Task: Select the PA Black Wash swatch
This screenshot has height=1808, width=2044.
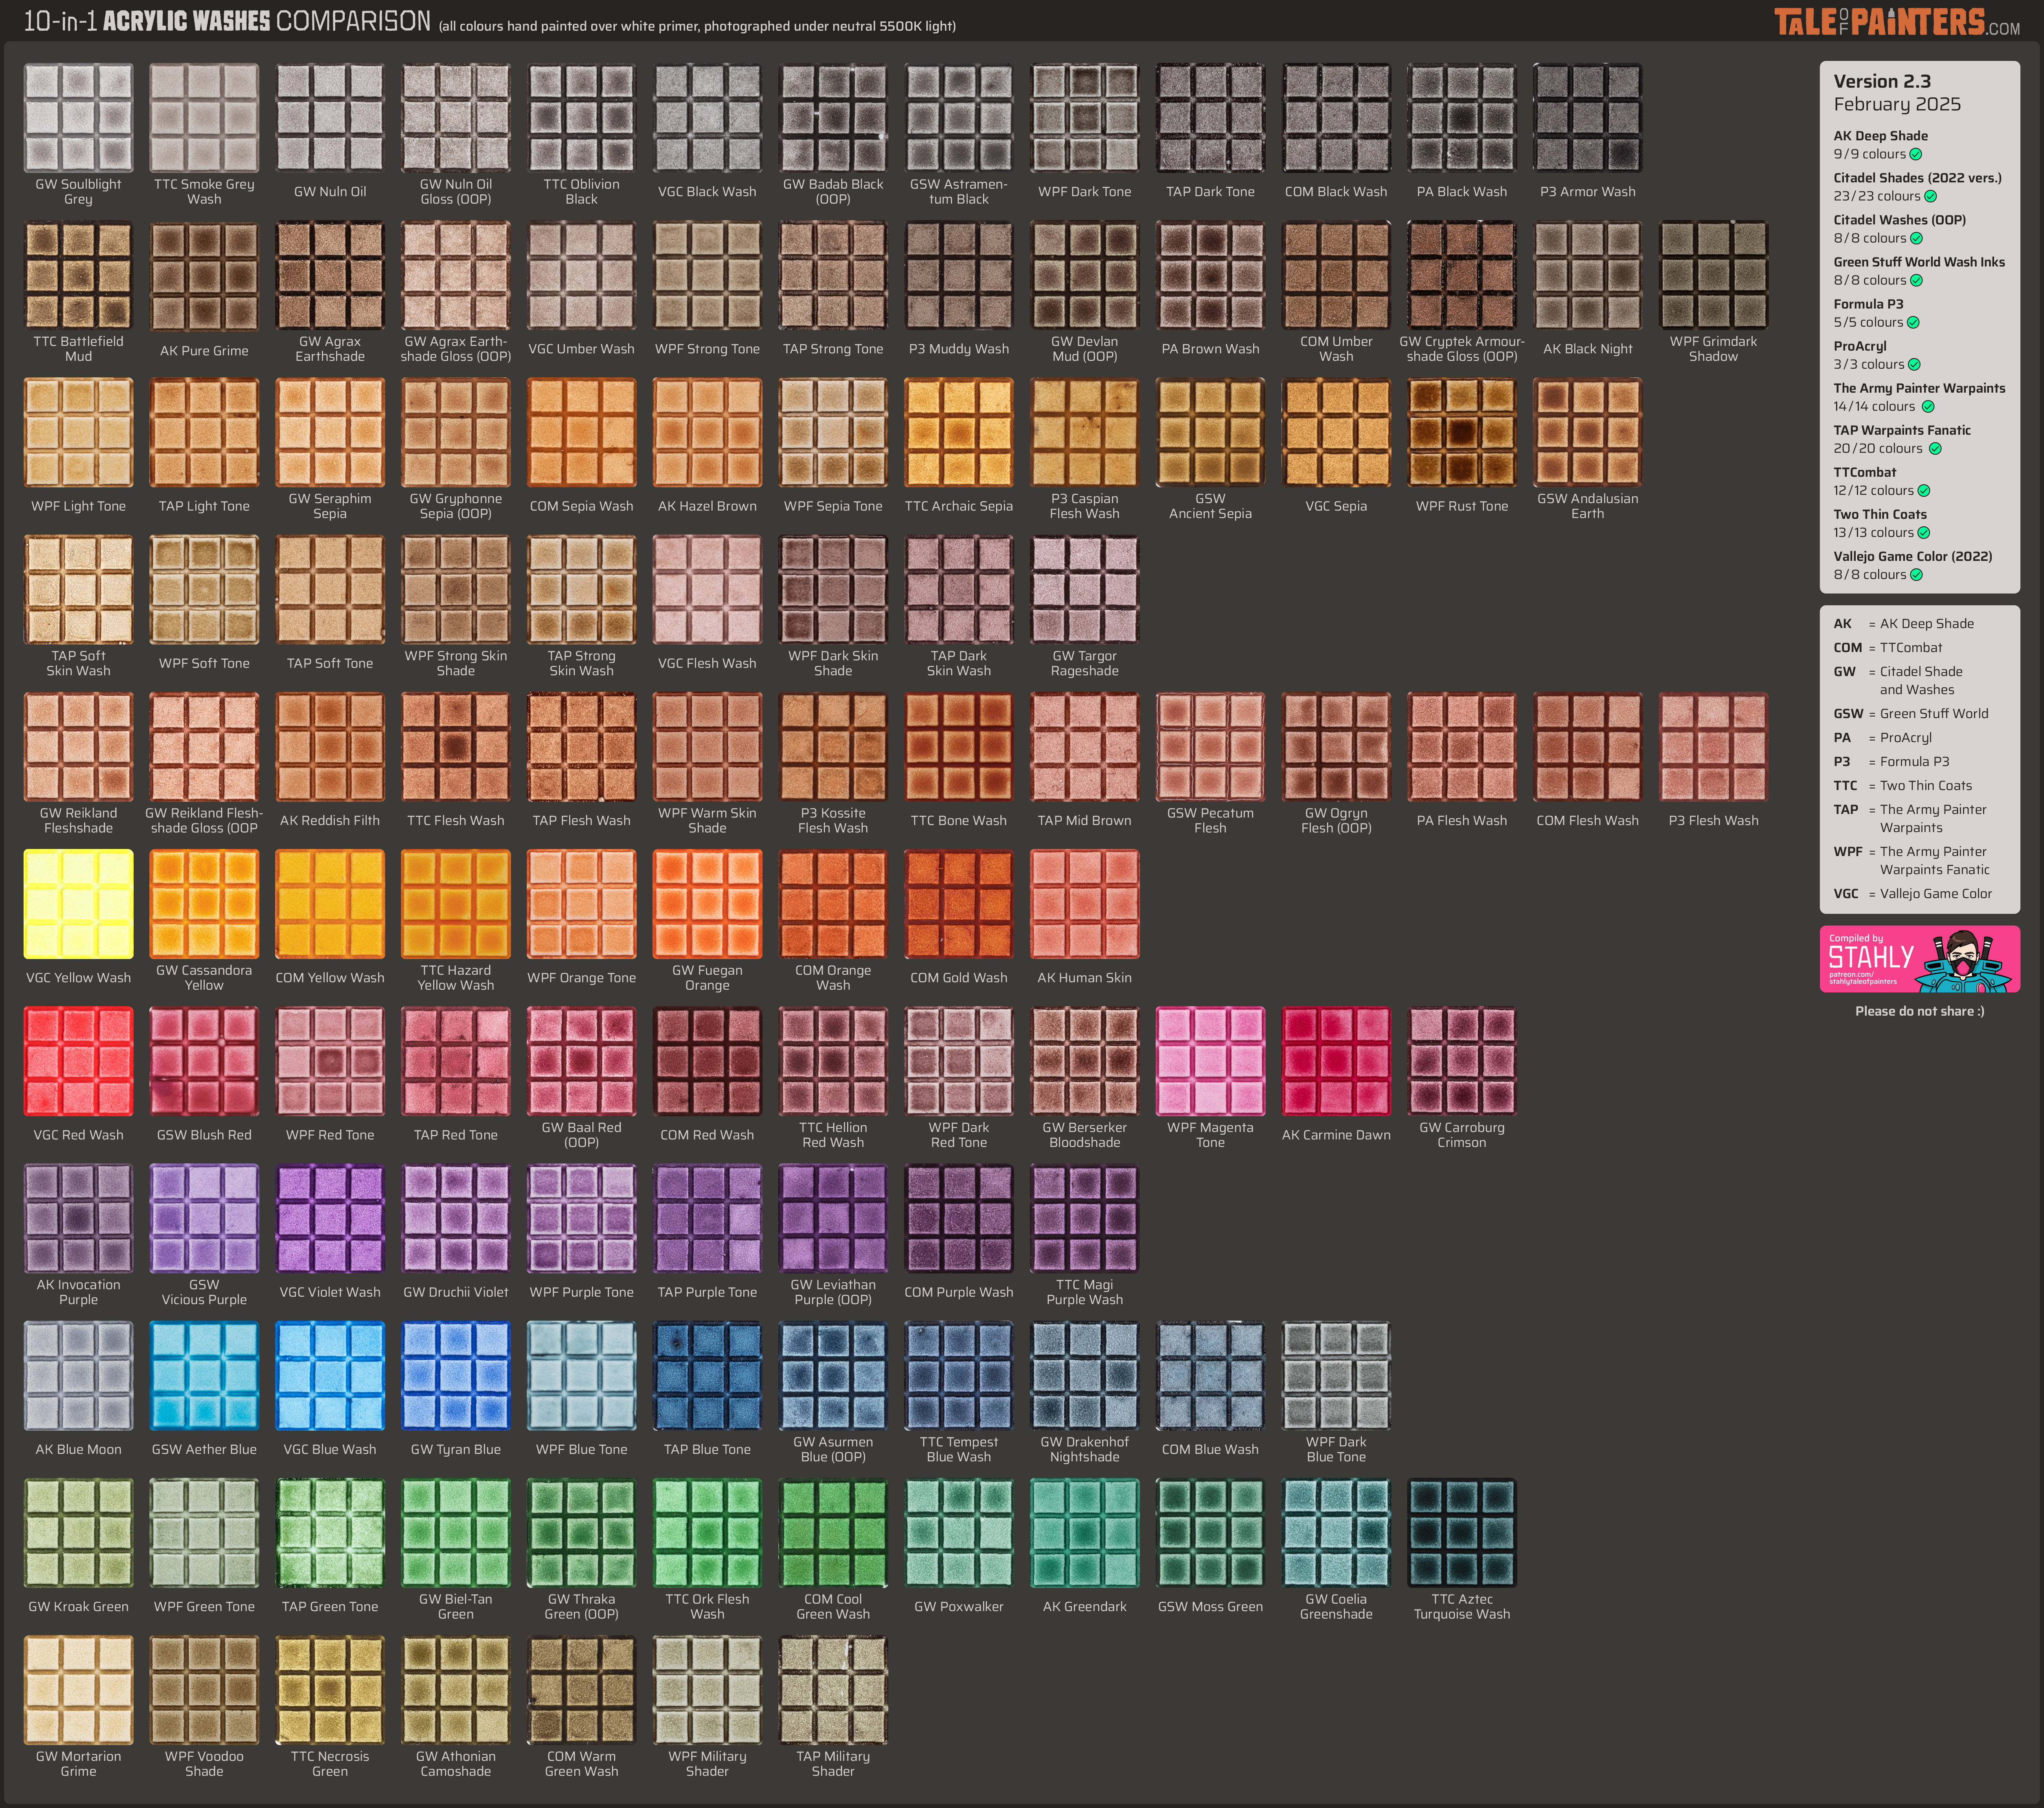Action: click(x=1462, y=118)
